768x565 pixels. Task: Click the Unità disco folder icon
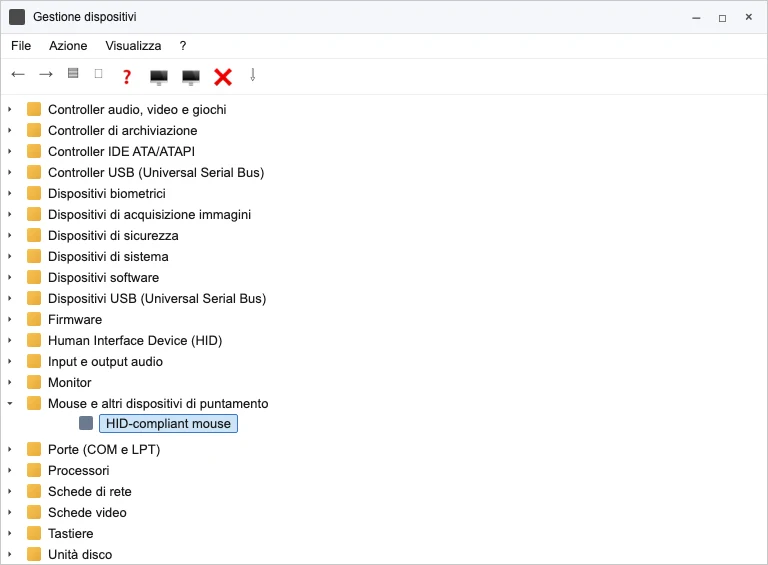(34, 554)
